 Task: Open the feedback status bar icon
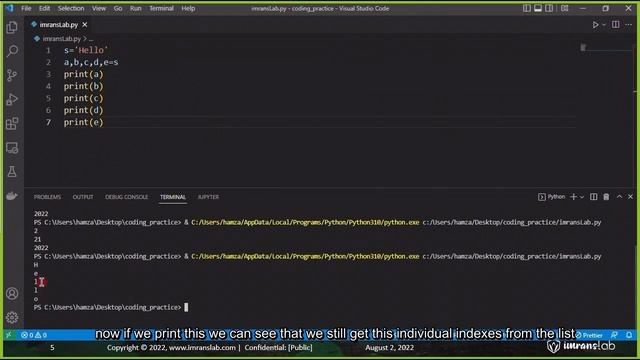(x=614, y=335)
